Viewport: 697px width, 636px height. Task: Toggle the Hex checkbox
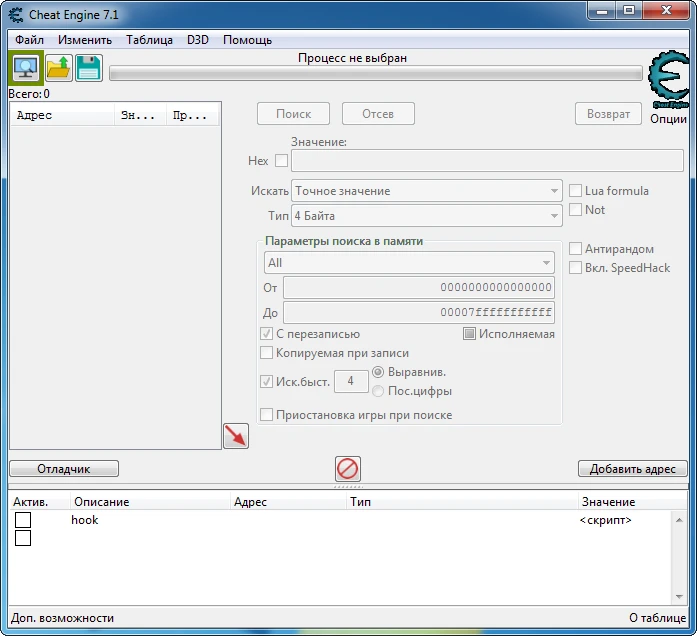coord(281,160)
